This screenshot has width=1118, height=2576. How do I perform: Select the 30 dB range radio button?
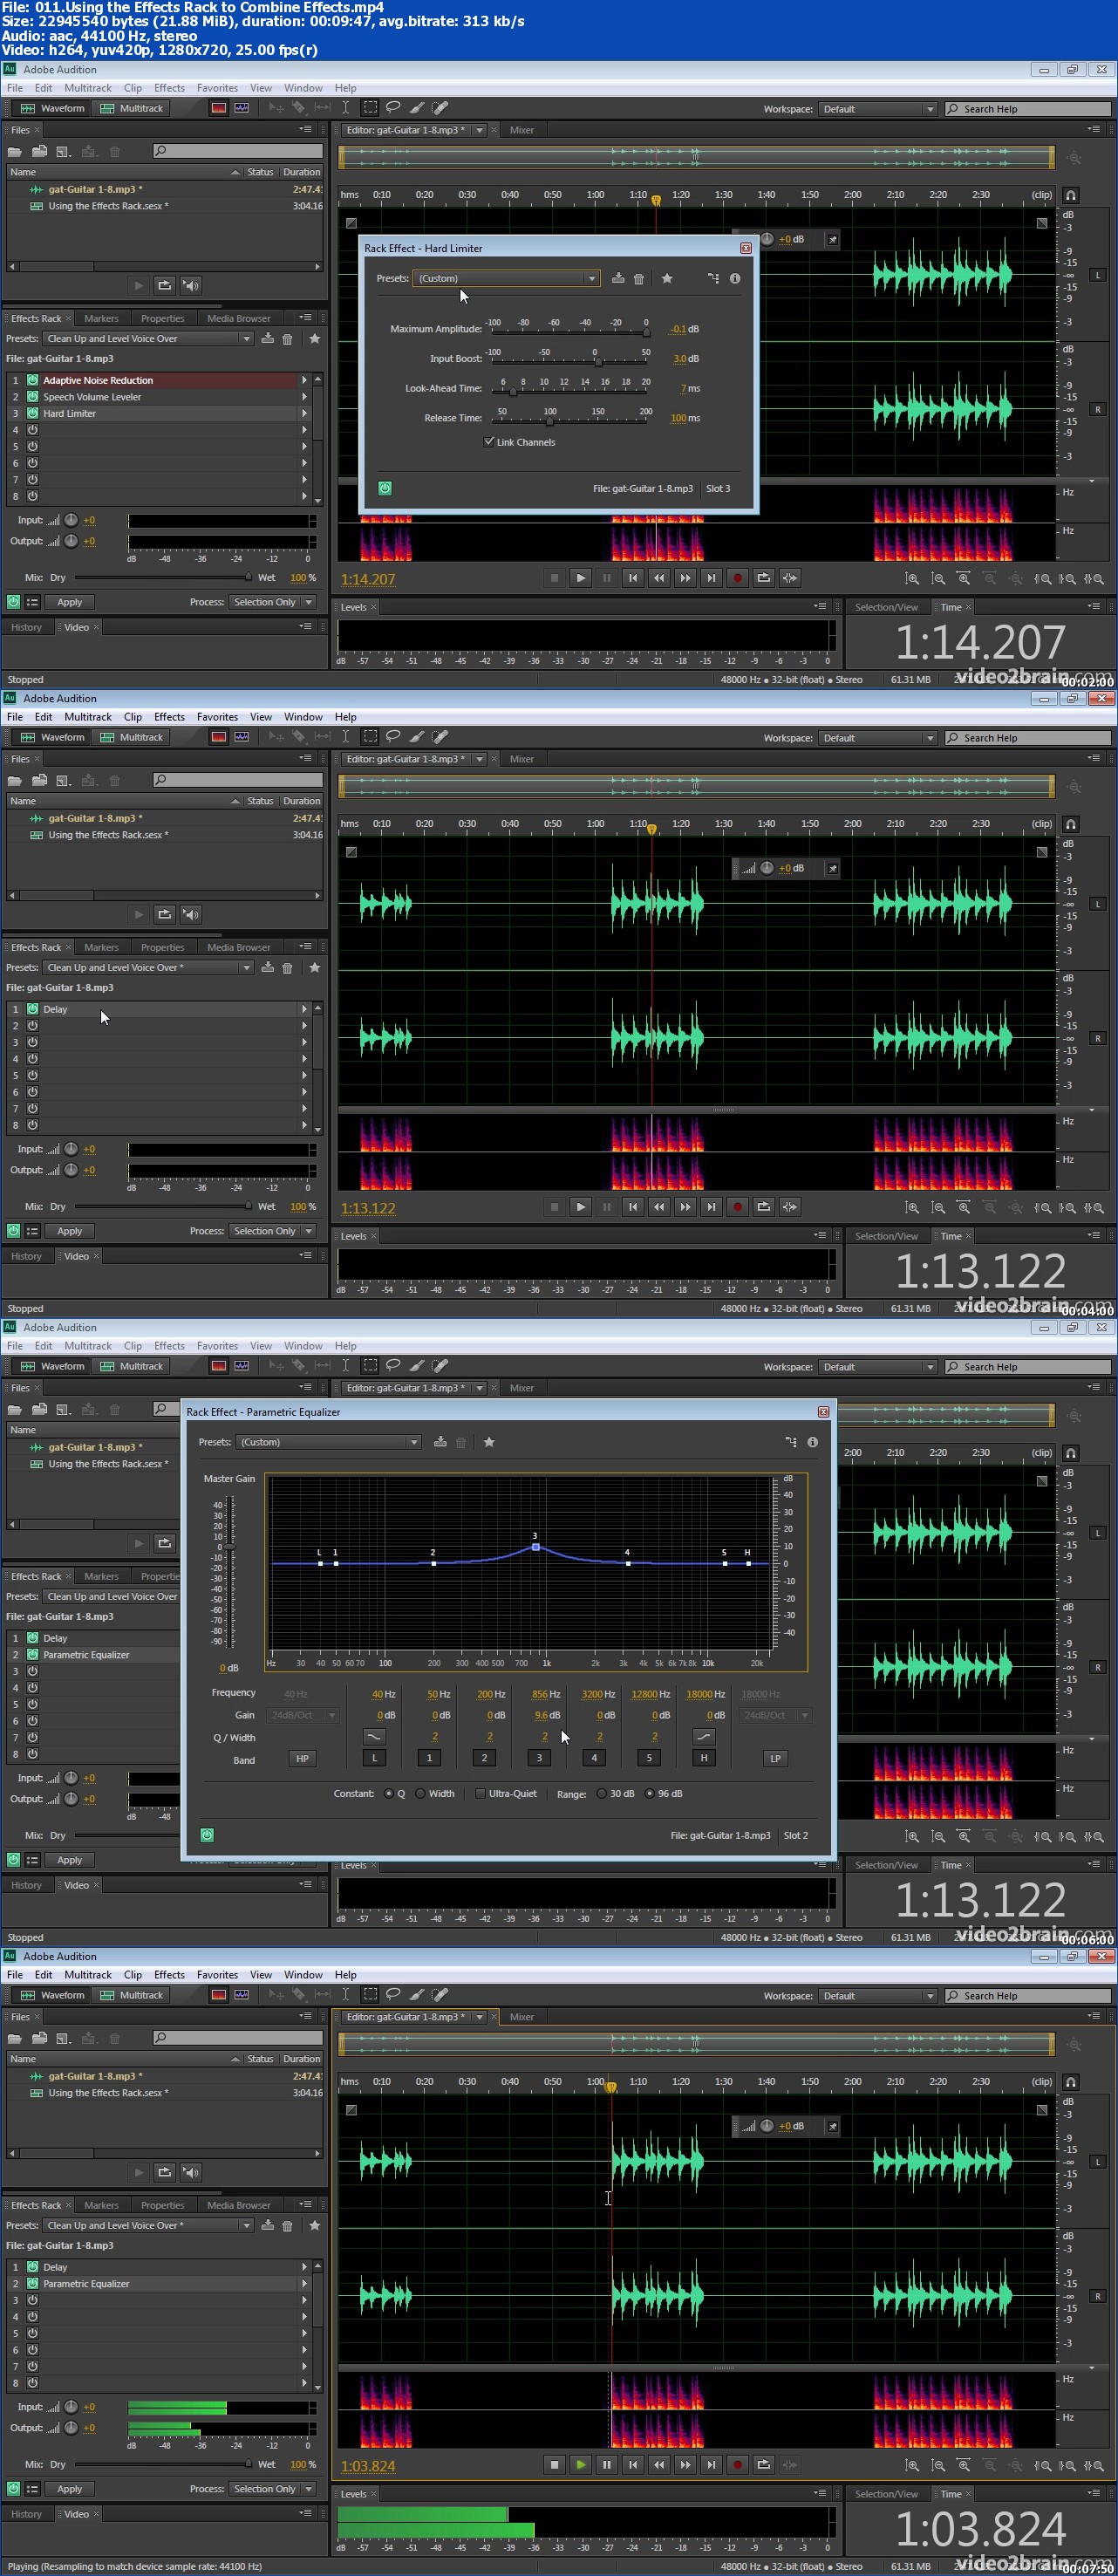pos(601,1793)
